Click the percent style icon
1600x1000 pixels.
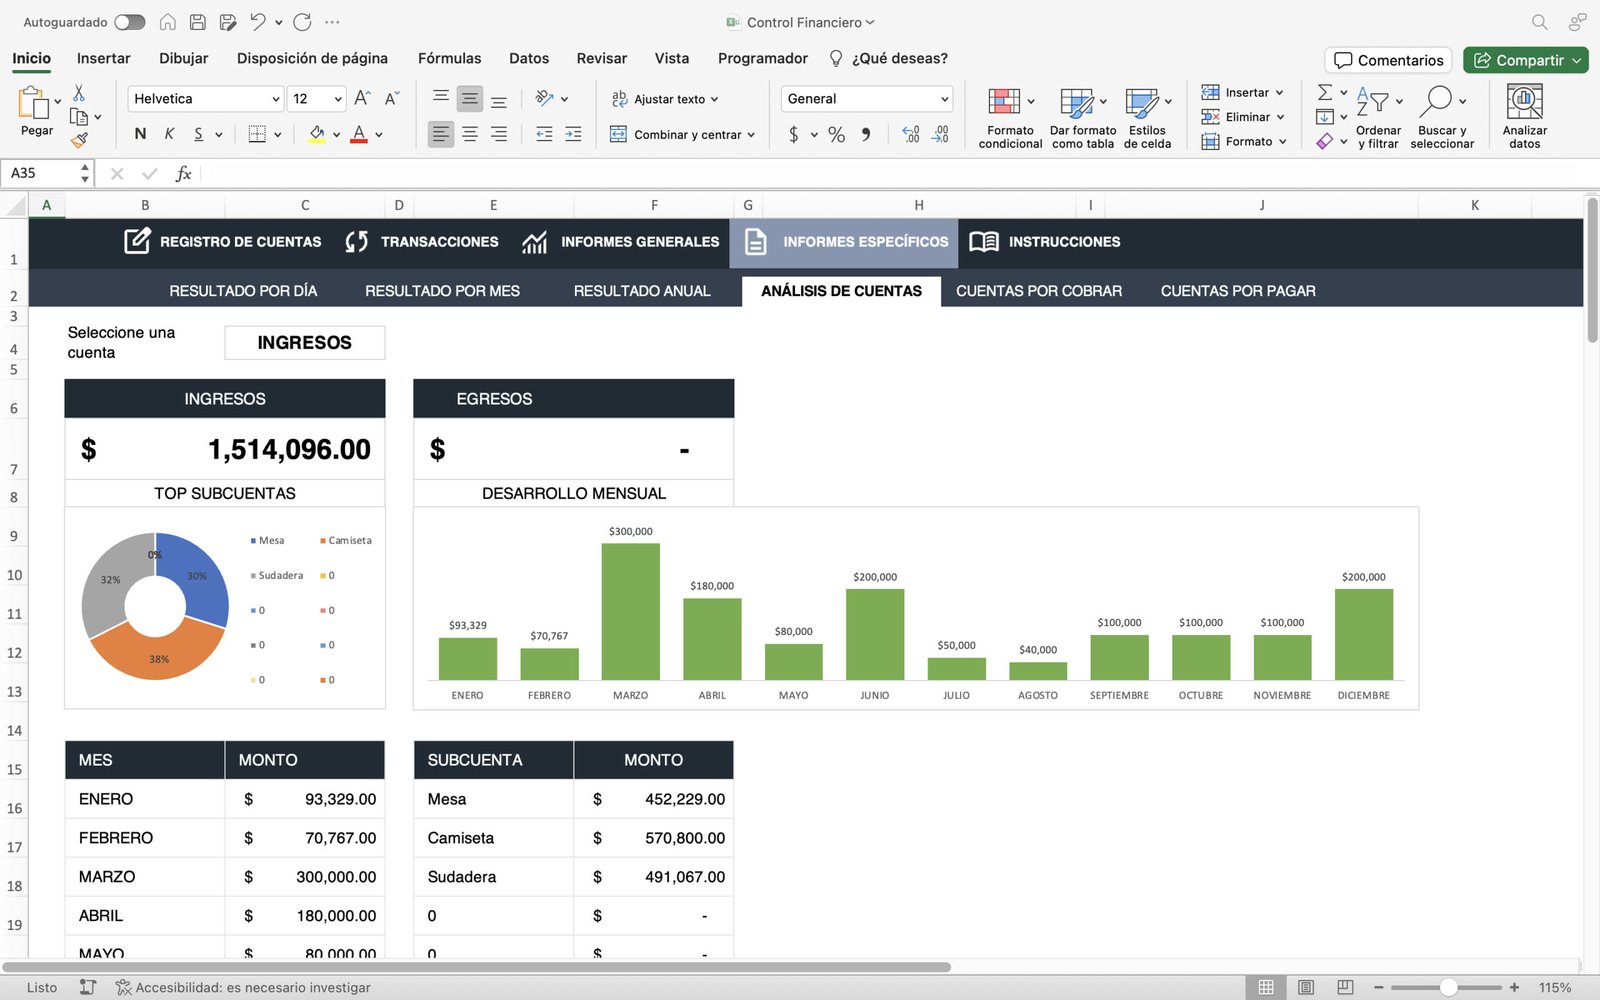tap(836, 134)
